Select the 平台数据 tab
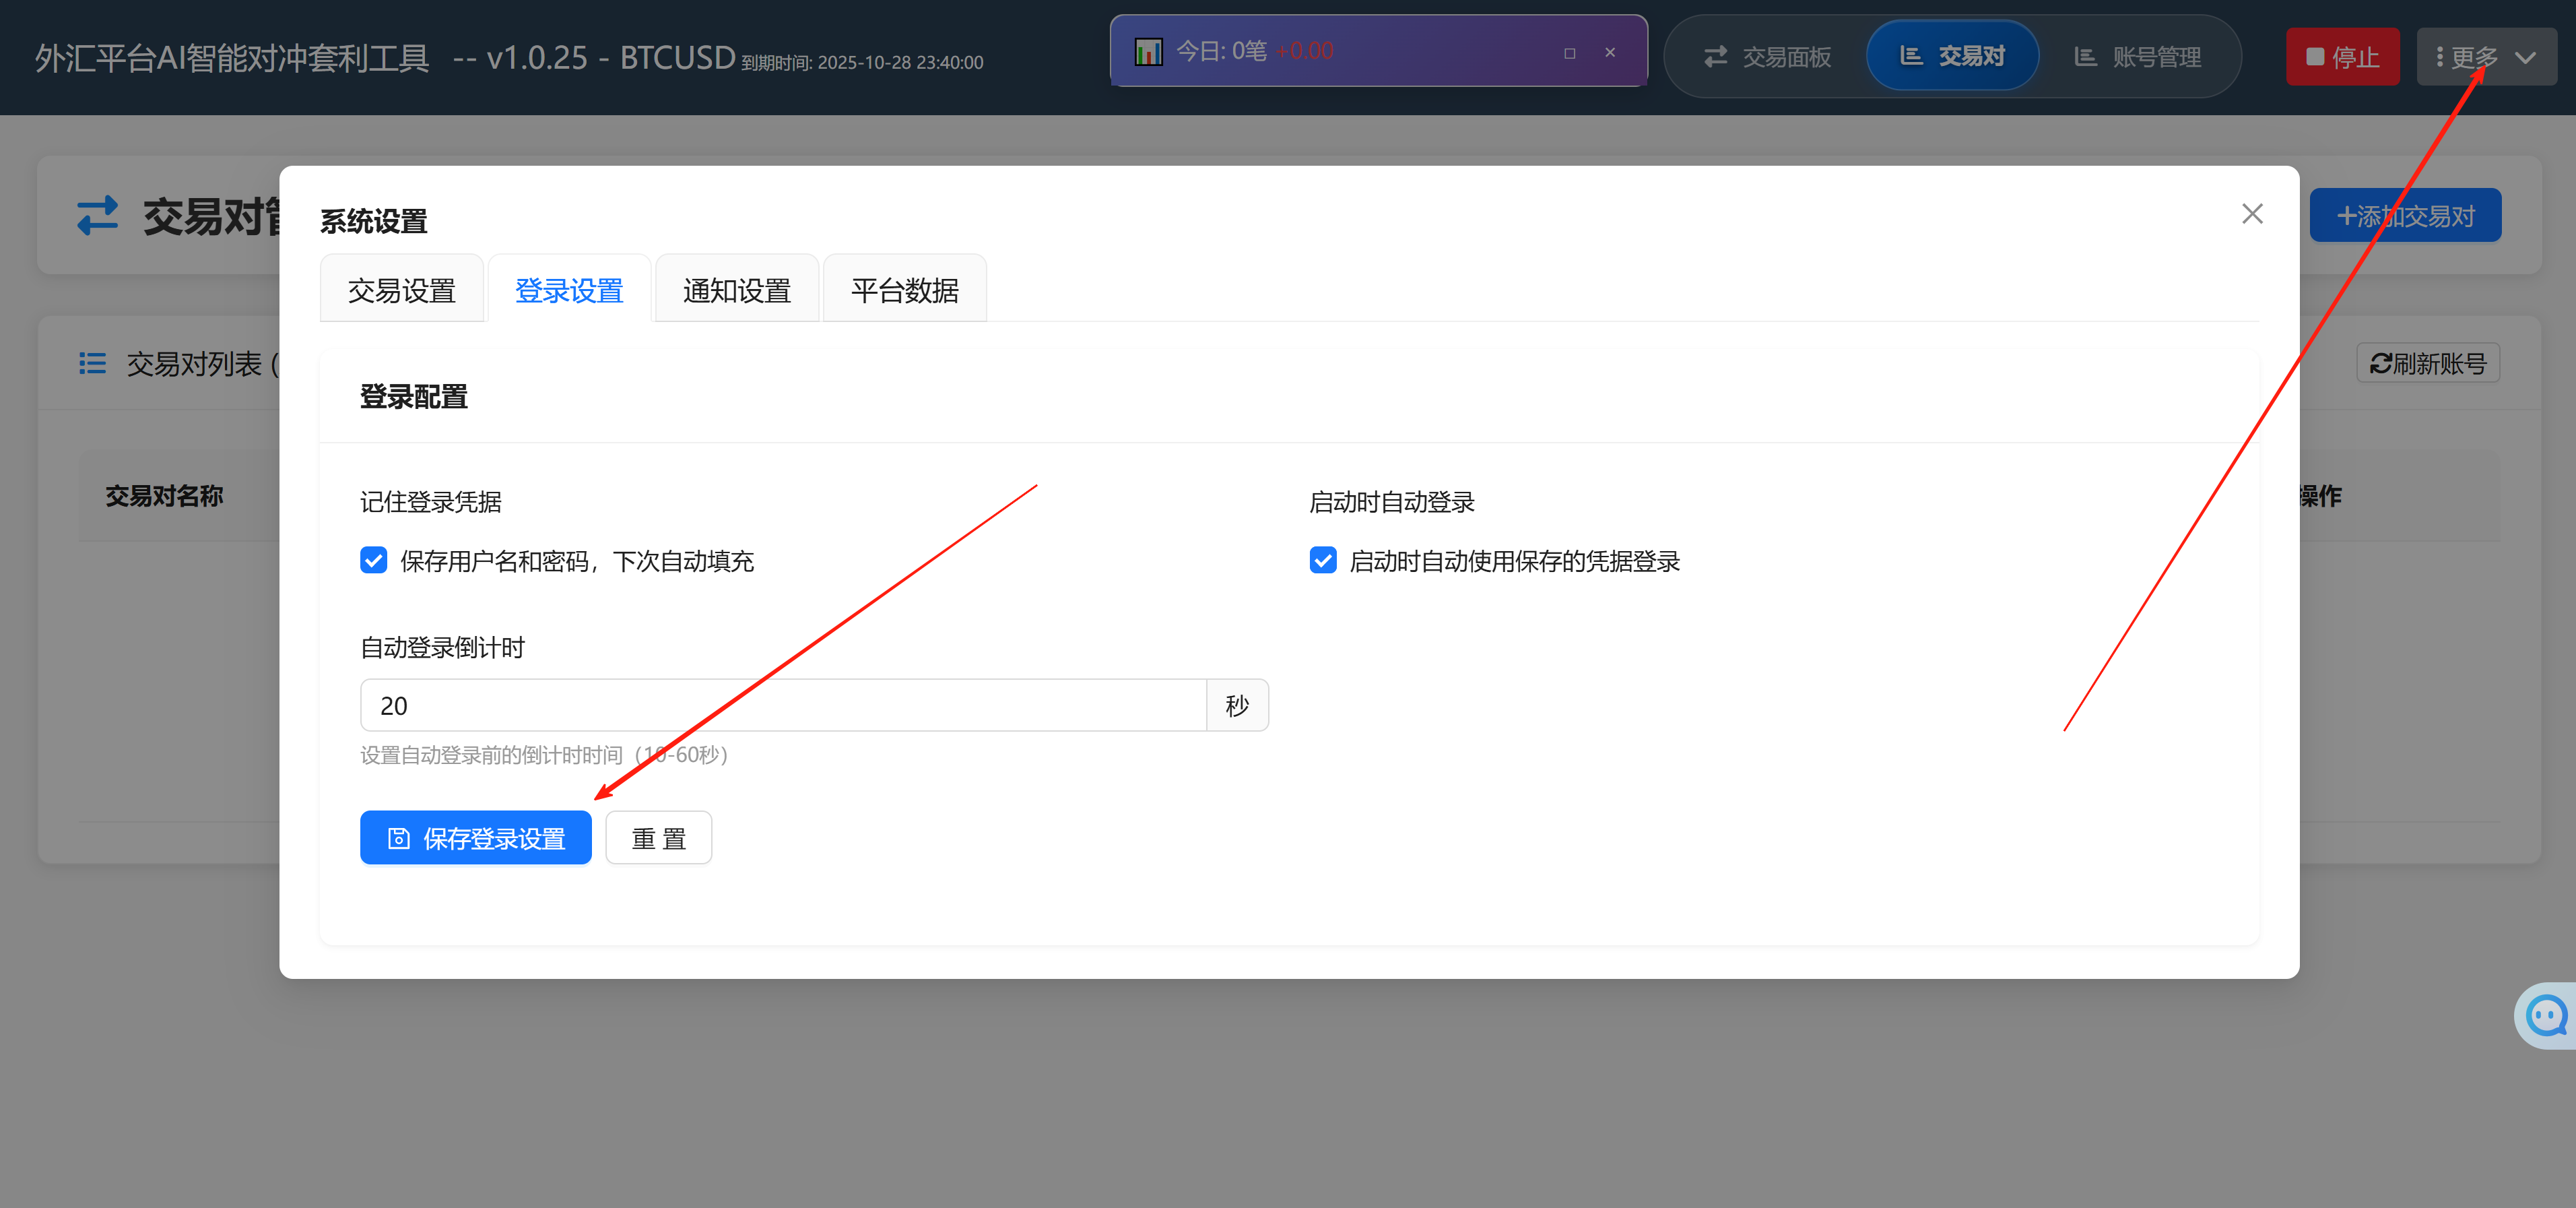2576x1208 pixels. (x=904, y=290)
